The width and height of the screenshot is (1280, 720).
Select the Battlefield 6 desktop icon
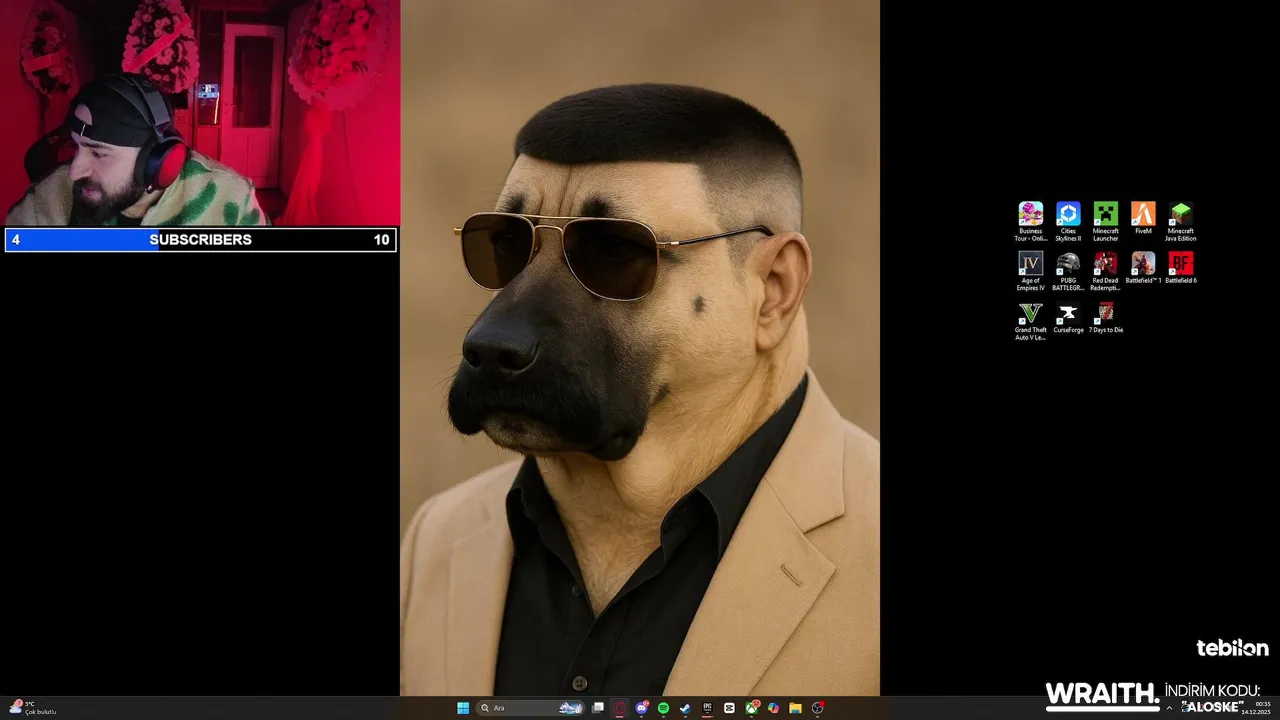pos(1180,267)
